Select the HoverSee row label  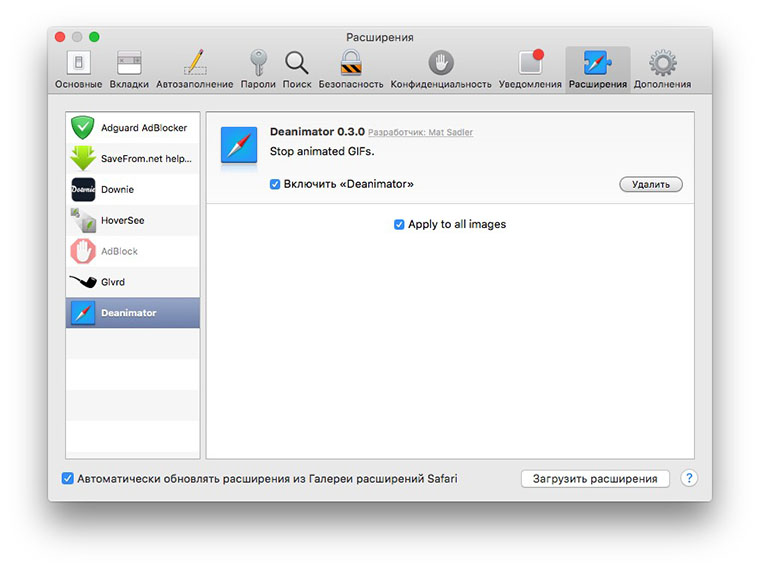pyautogui.click(x=123, y=221)
